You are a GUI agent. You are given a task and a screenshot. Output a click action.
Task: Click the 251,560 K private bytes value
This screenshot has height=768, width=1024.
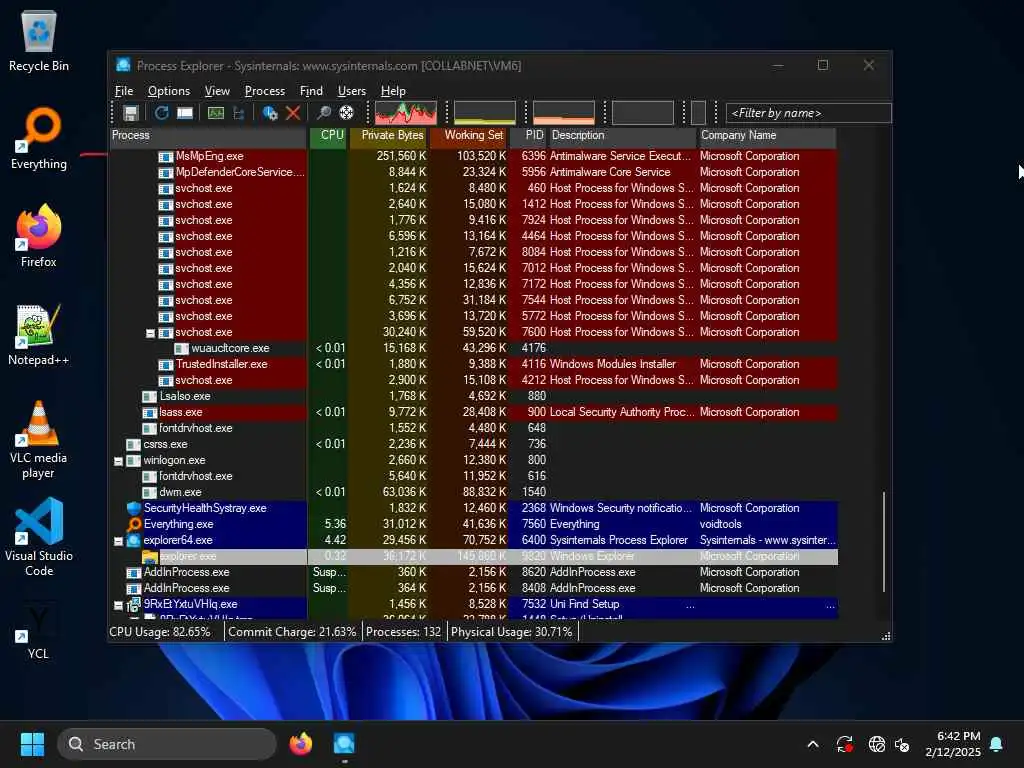401,156
